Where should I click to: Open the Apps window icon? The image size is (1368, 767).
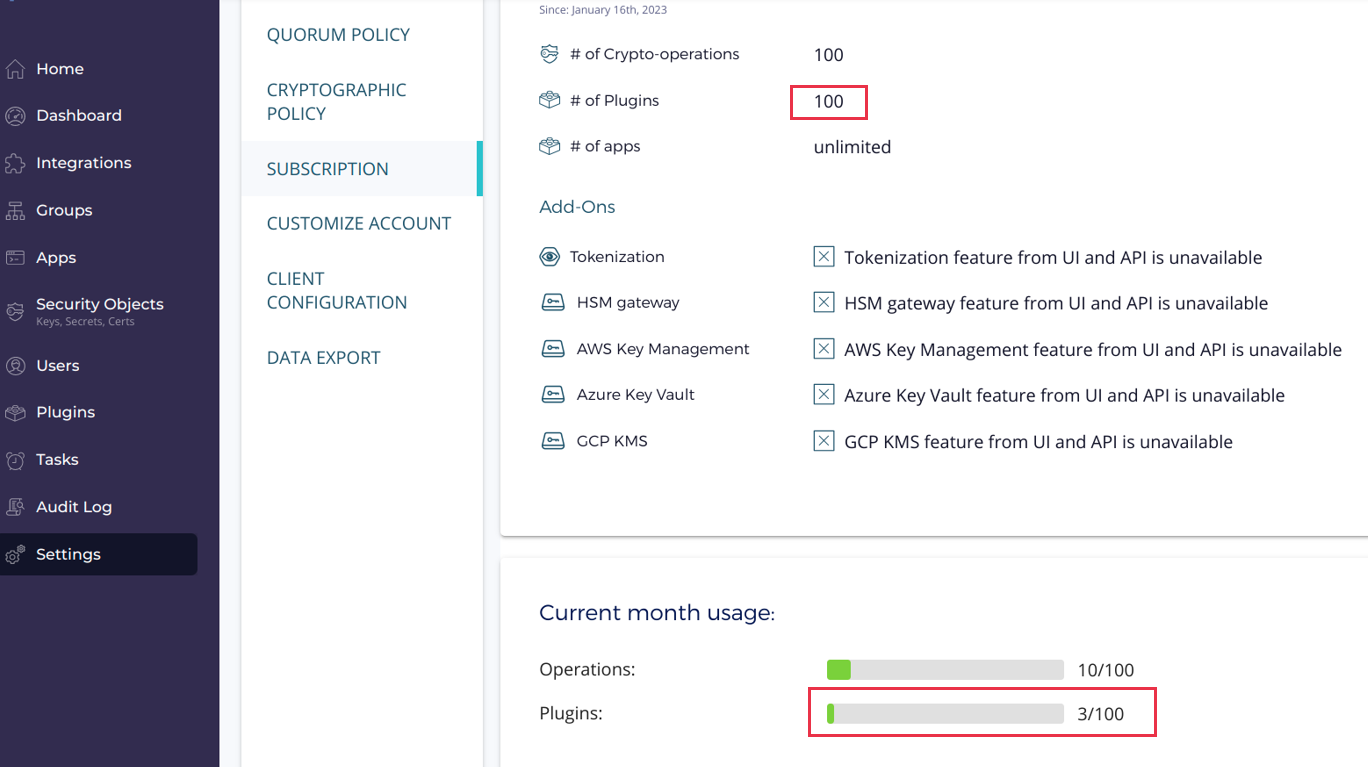click(15, 258)
